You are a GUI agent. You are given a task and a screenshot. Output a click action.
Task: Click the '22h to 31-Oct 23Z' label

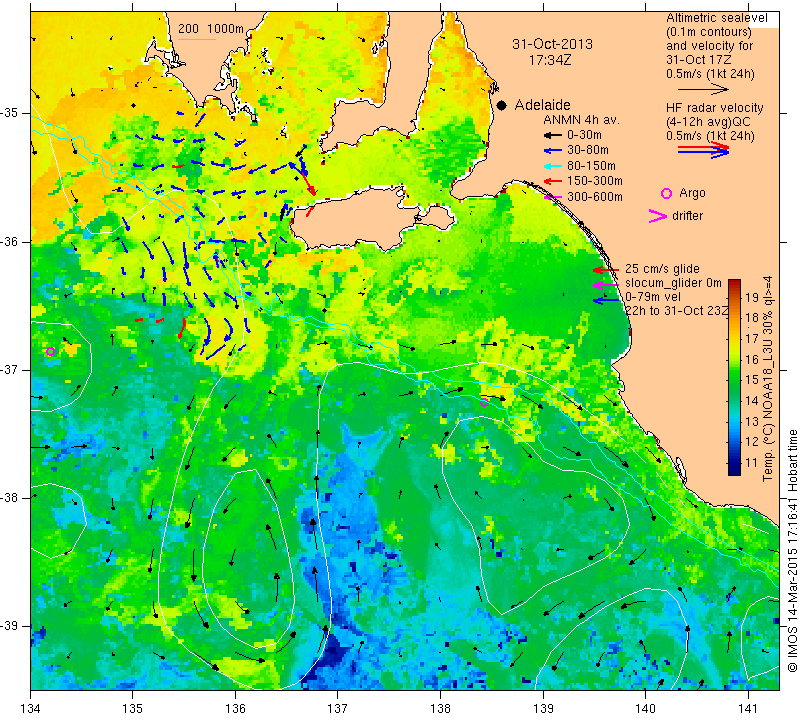tap(676, 310)
